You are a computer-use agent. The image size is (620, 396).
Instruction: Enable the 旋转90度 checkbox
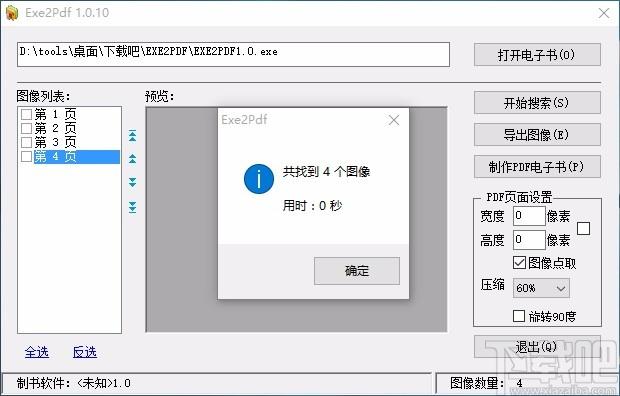pyautogui.click(x=519, y=316)
